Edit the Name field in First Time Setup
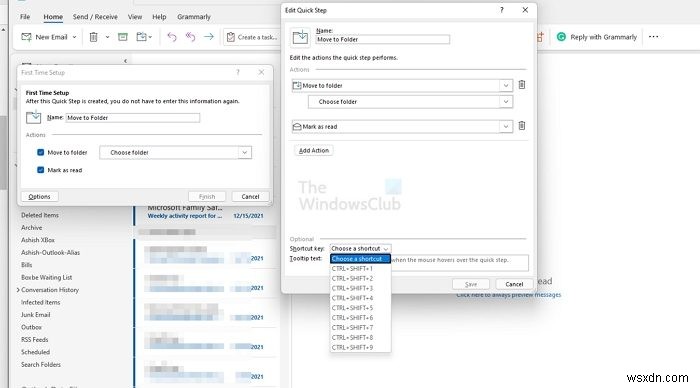This screenshot has height=388, width=700. click(x=133, y=117)
